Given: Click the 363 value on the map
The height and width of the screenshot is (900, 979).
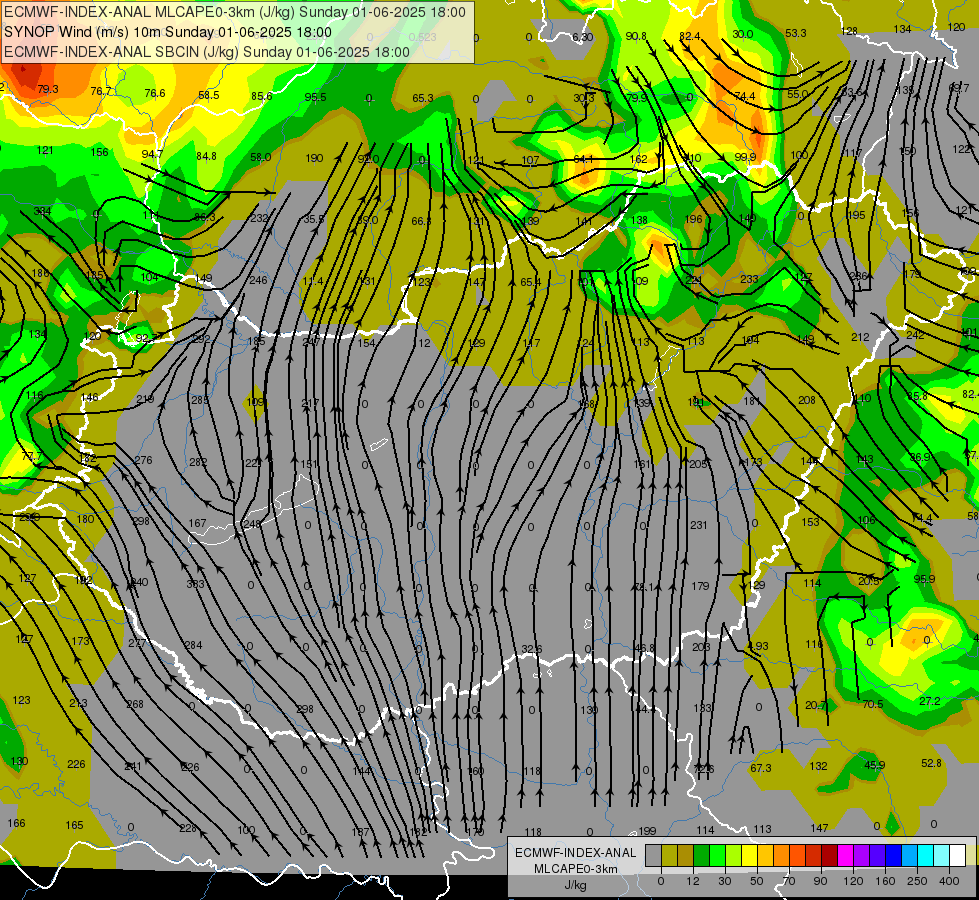Looking at the screenshot, I should click(195, 584).
